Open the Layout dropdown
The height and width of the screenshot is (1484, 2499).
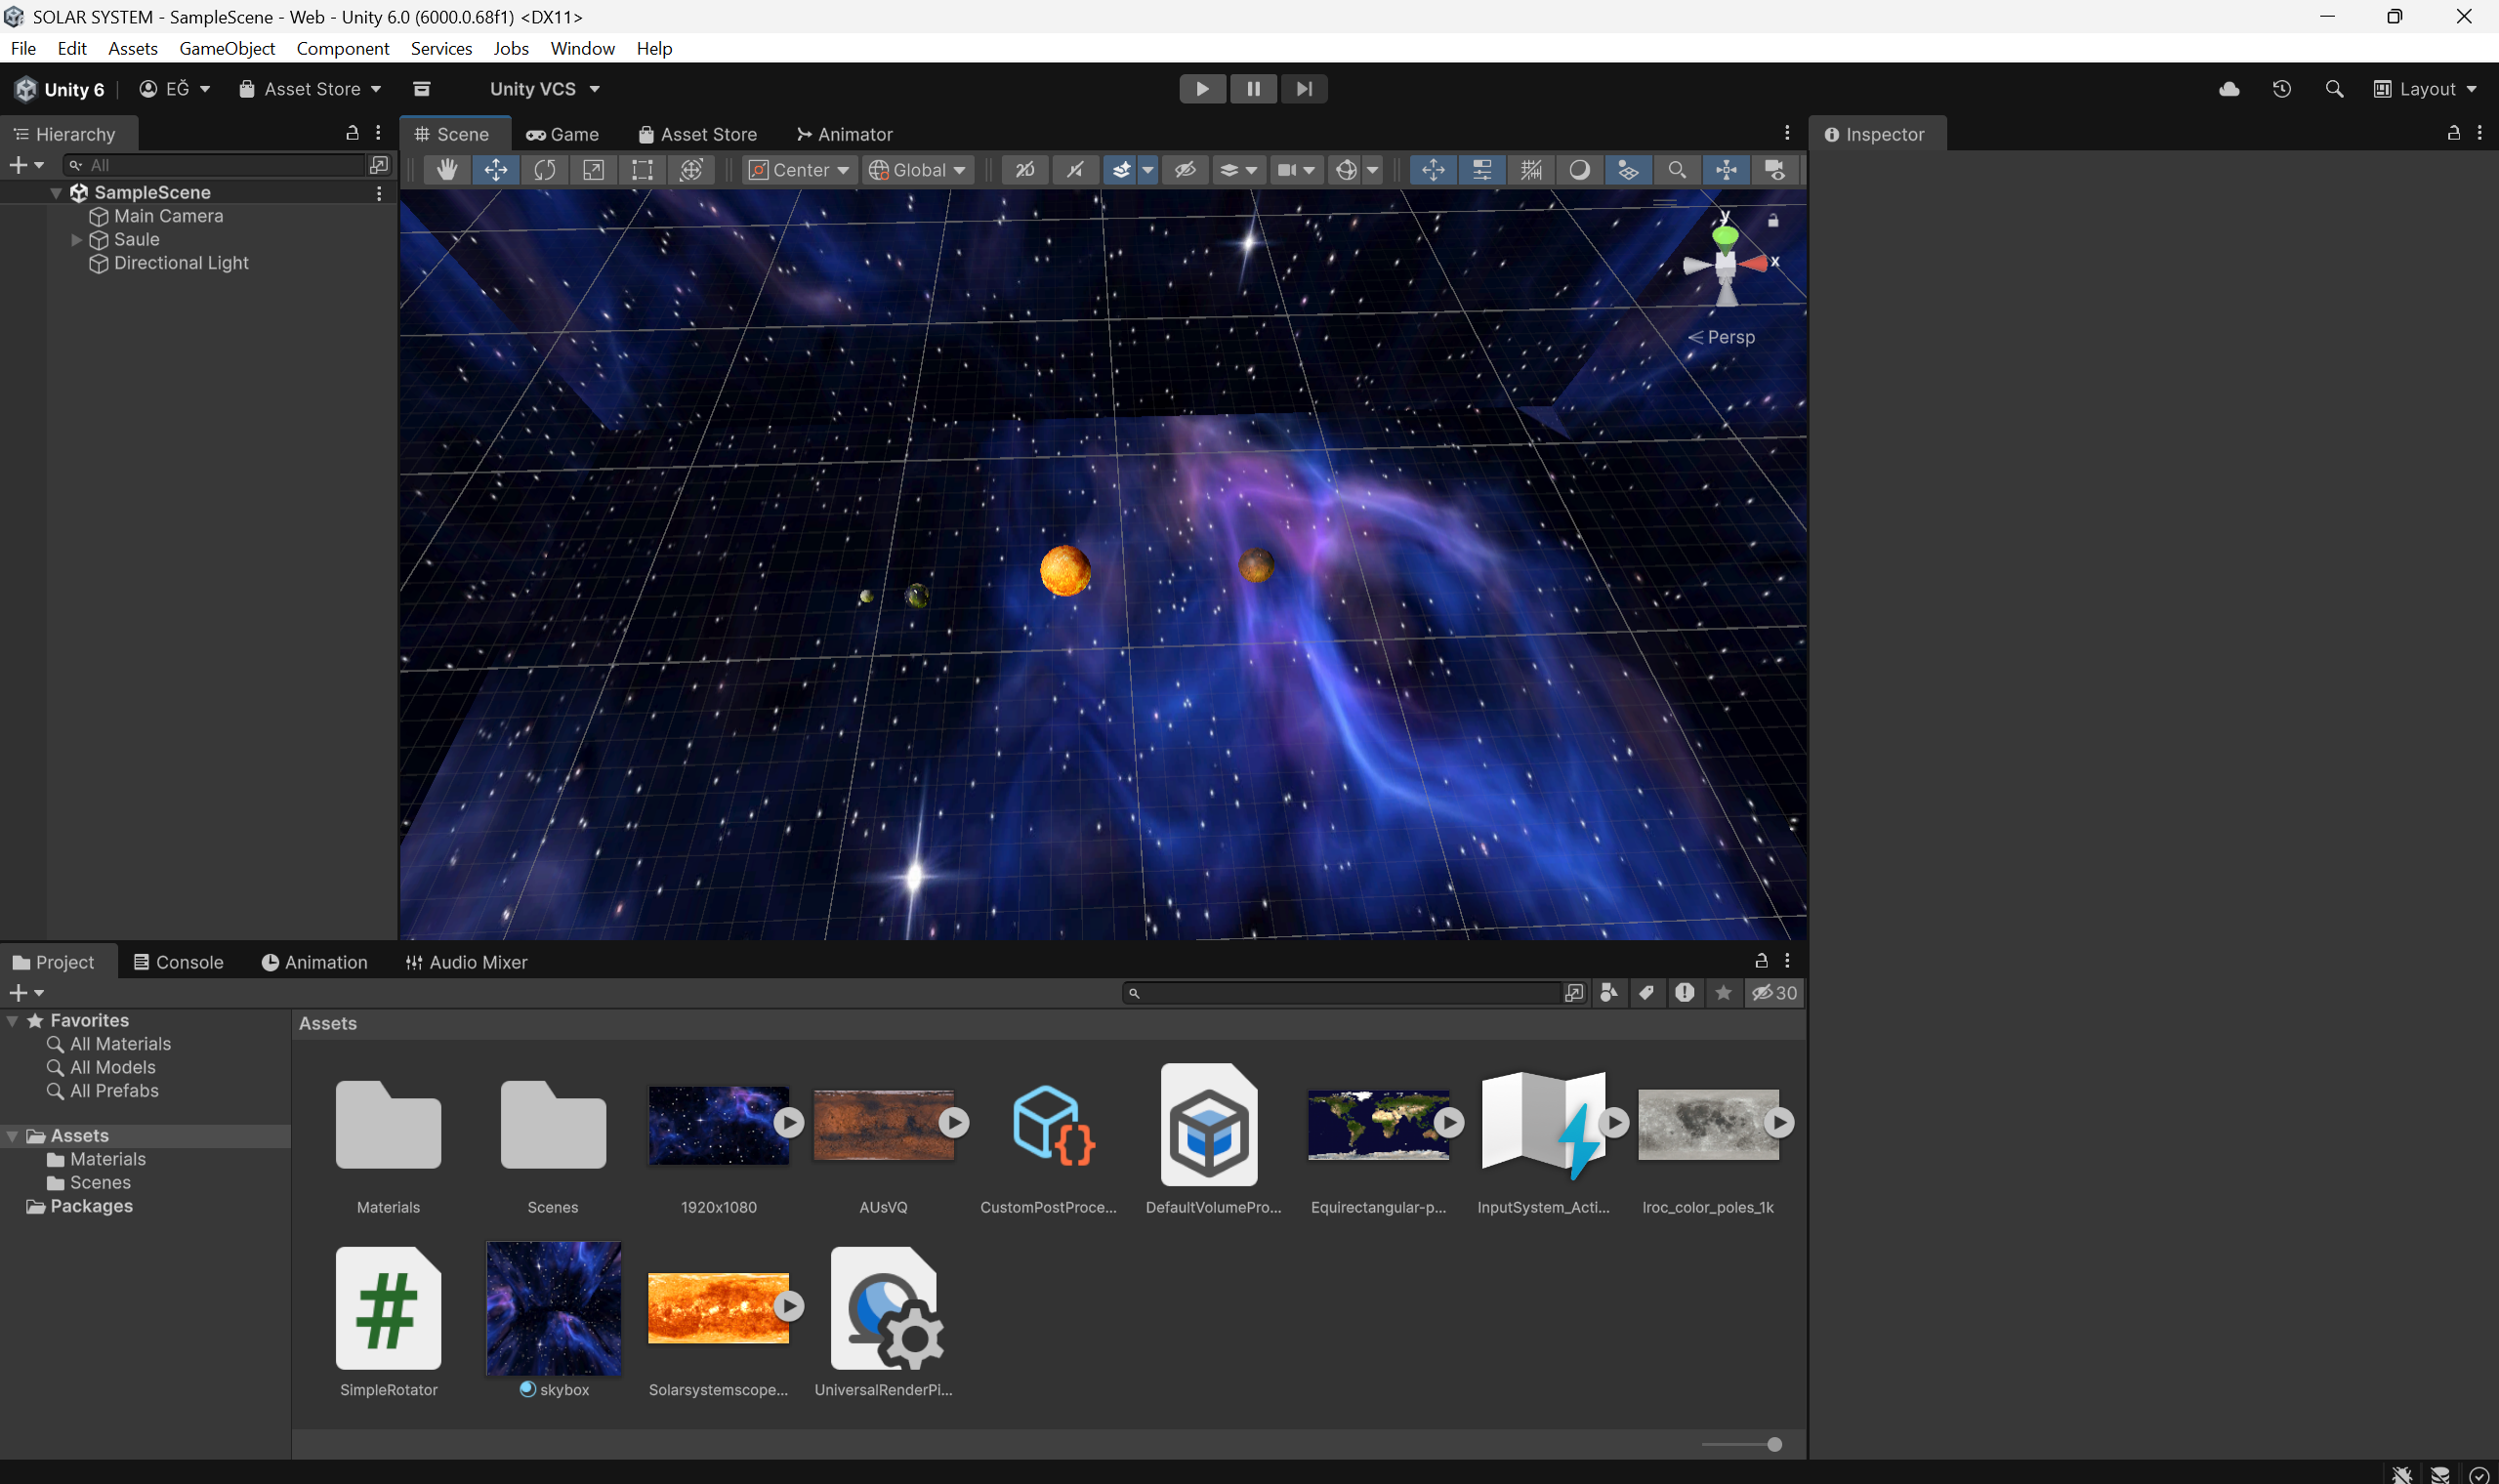click(x=2425, y=89)
